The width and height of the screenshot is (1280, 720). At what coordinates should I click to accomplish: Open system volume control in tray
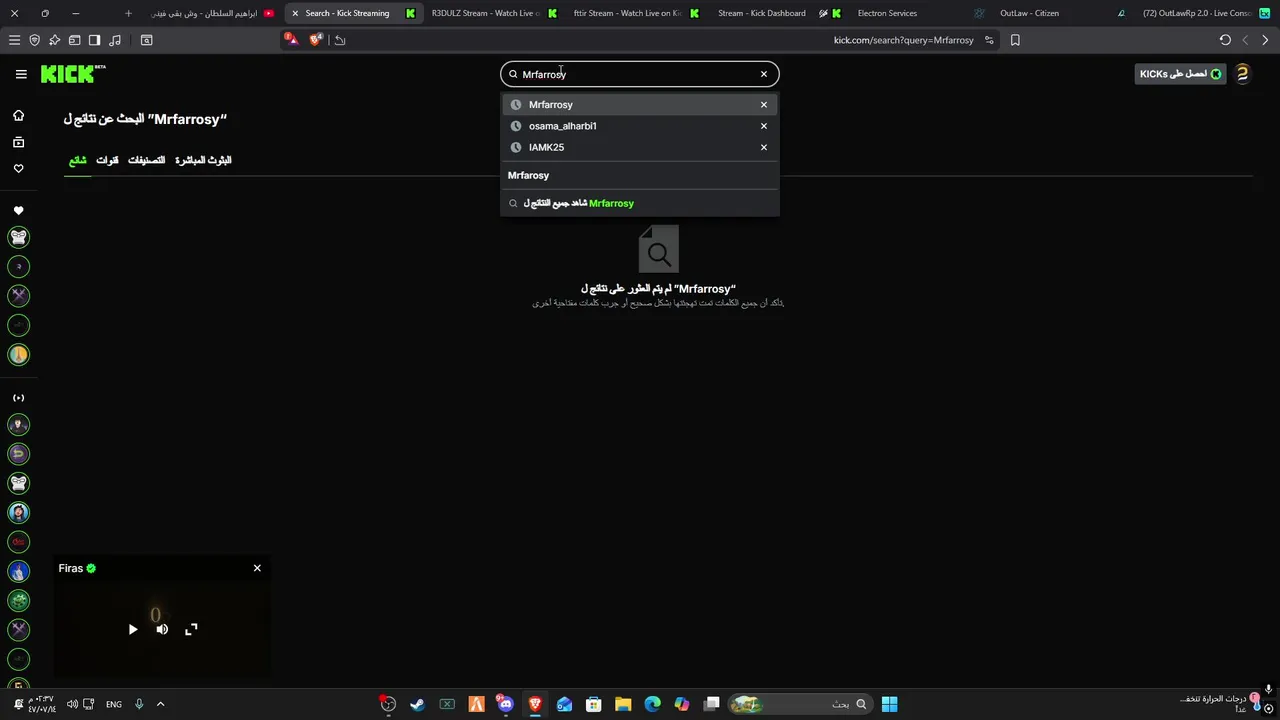pyautogui.click(x=72, y=704)
